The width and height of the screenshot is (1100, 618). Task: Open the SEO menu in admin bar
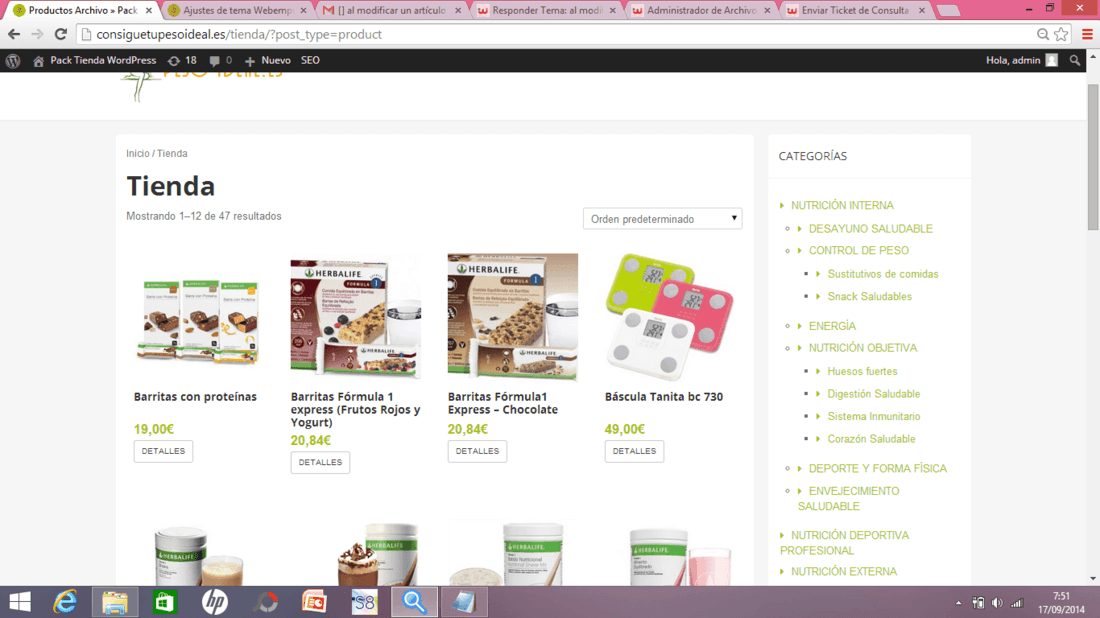pyautogui.click(x=310, y=60)
